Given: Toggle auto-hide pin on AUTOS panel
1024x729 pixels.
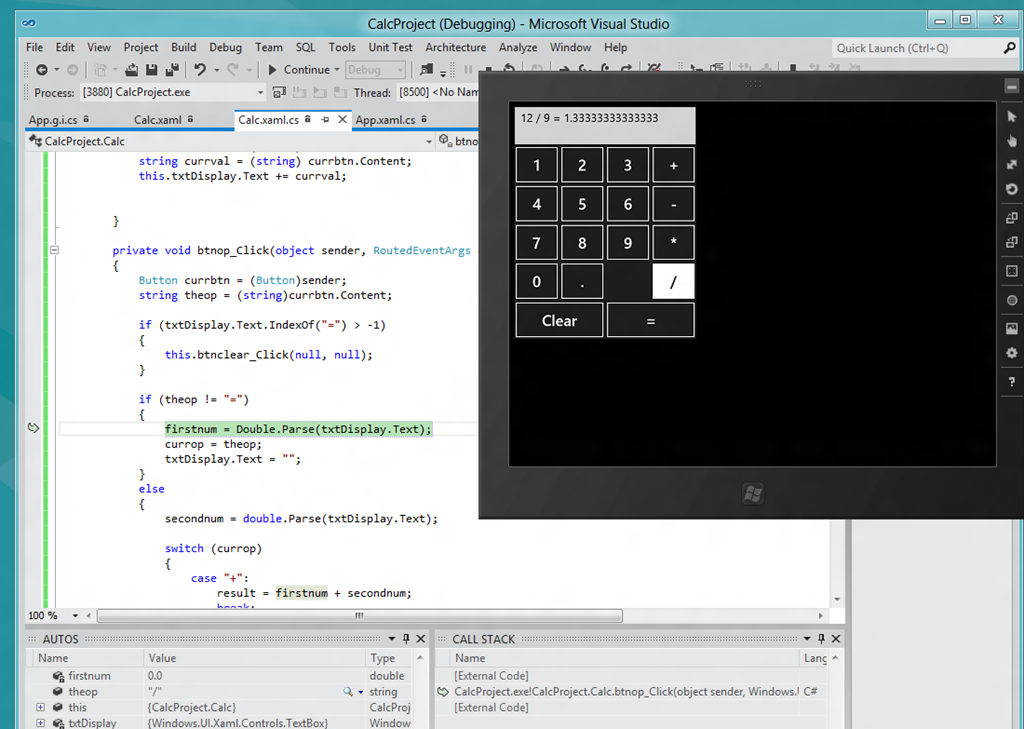Looking at the screenshot, I should point(406,639).
